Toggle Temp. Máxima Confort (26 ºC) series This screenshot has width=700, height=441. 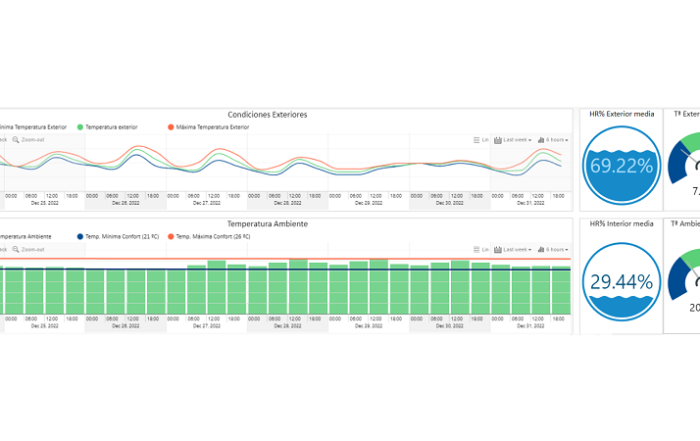click(x=217, y=237)
